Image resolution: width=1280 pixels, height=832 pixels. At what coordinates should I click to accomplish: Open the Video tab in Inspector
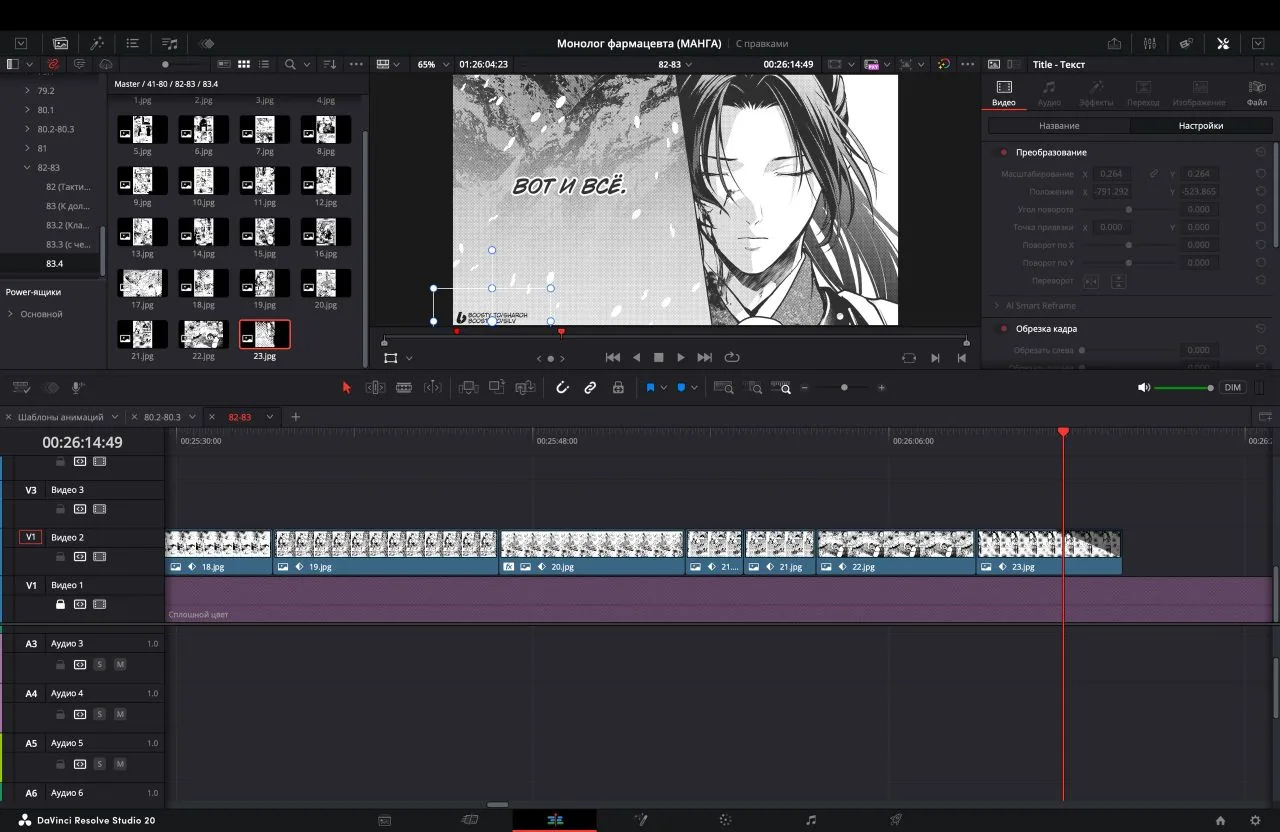(1004, 94)
